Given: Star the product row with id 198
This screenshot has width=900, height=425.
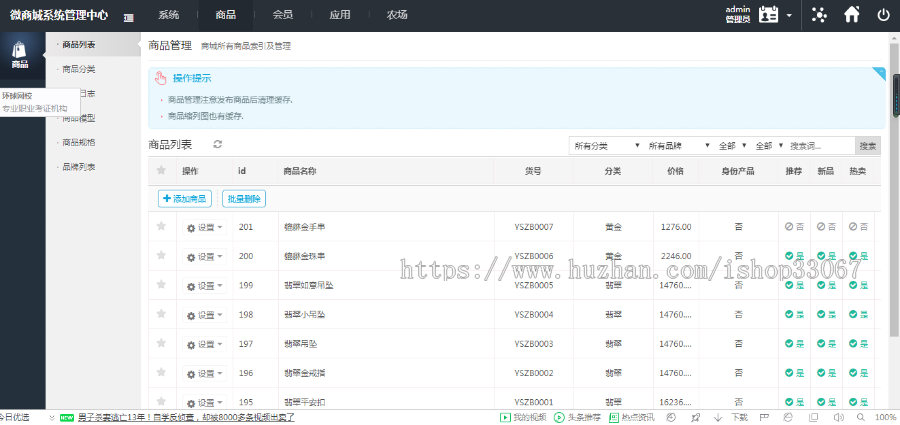Looking at the screenshot, I should tap(161, 314).
